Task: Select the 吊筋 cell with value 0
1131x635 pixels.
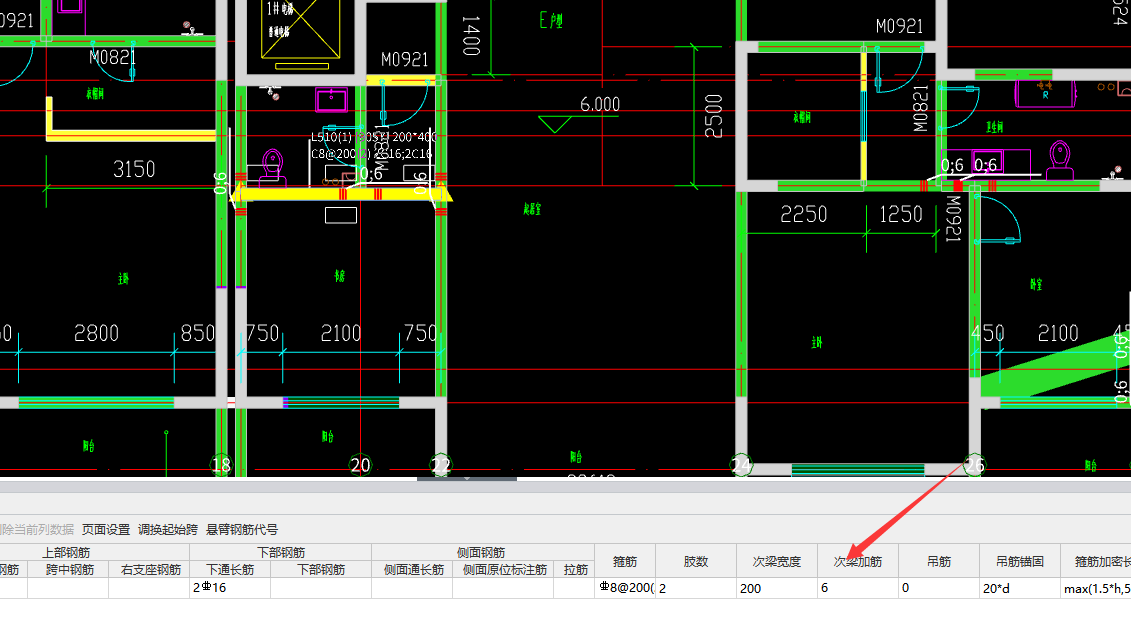Action: pyautogui.click(x=938, y=588)
